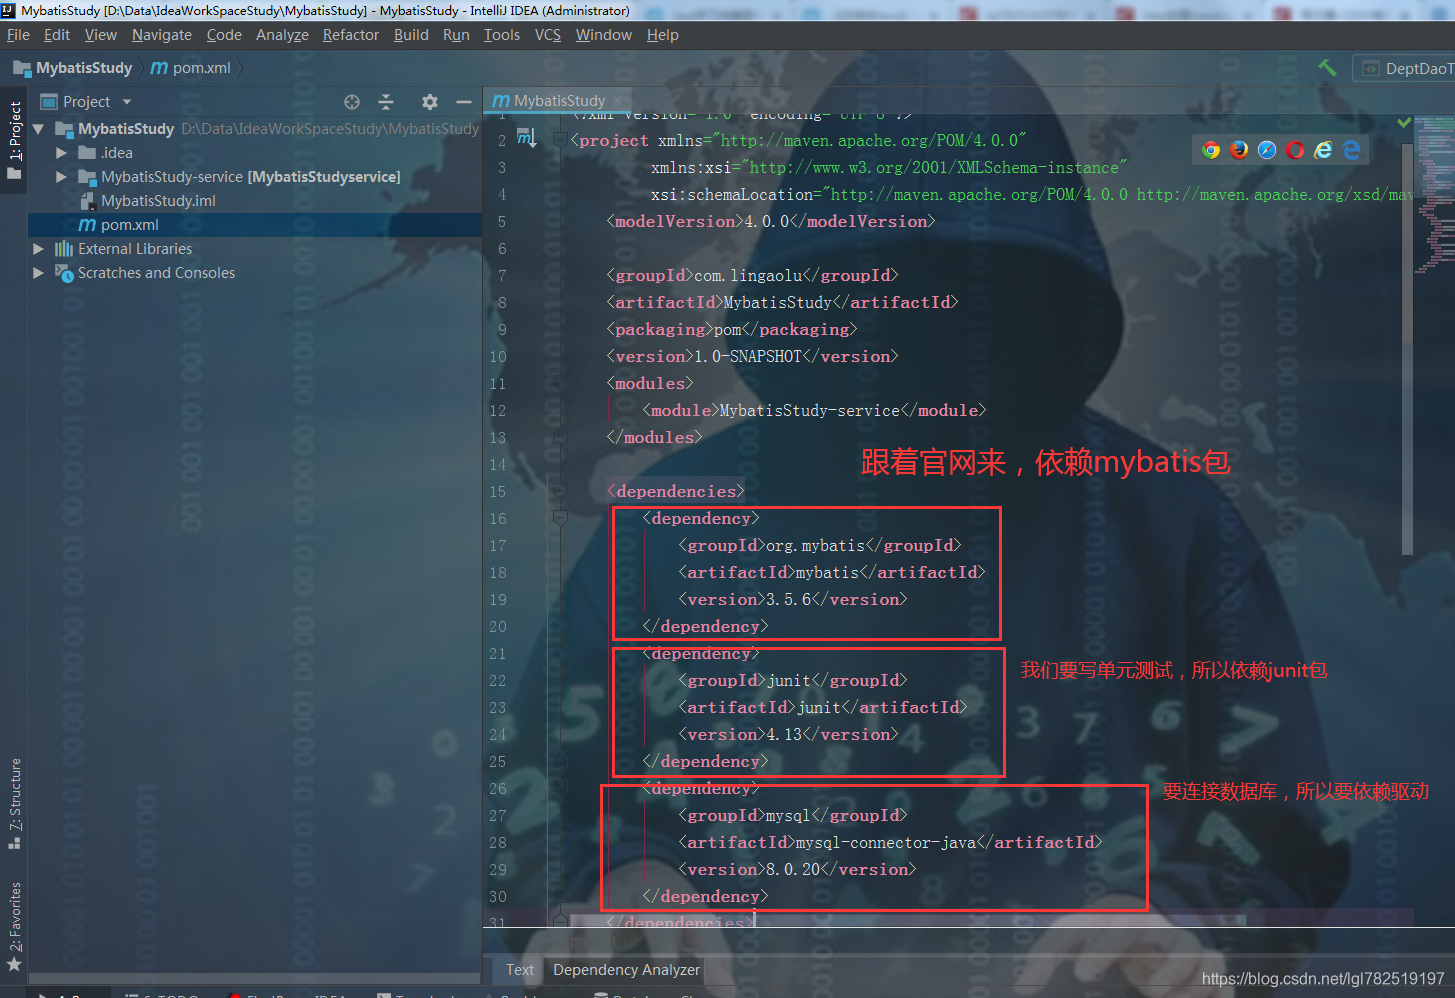Open the Build menu
The image size is (1455, 998).
coord(411,35)
